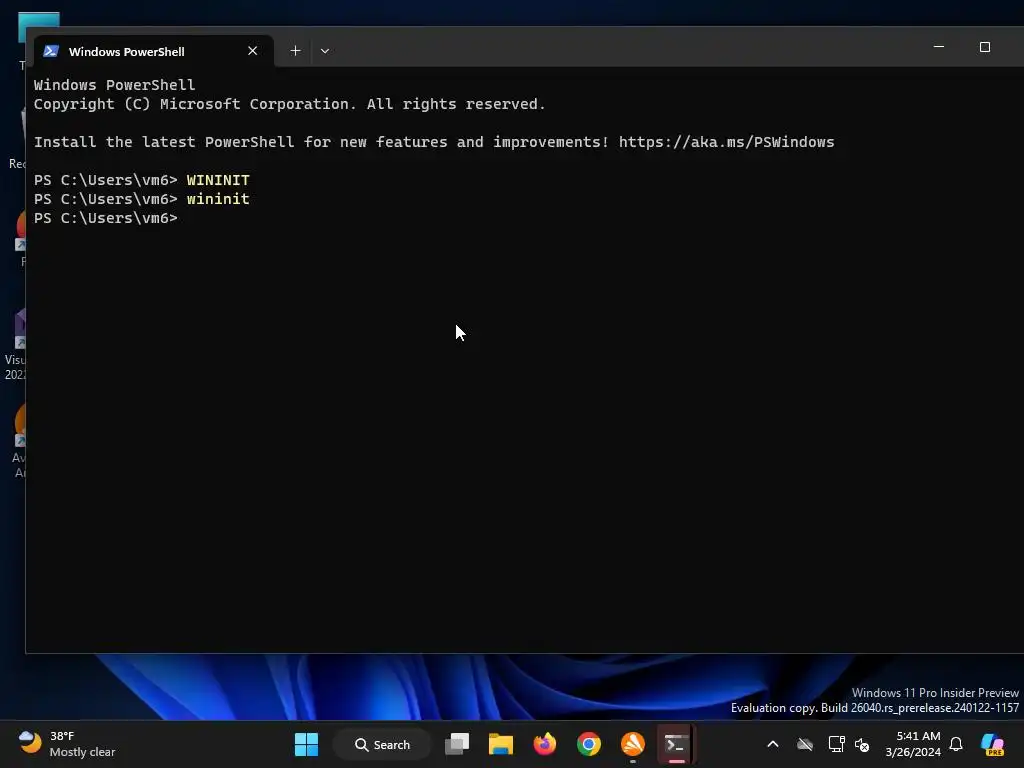Click the lowercase wininit command text
Viewport: 1024px width, 768px height.
[x=218, y=199]
